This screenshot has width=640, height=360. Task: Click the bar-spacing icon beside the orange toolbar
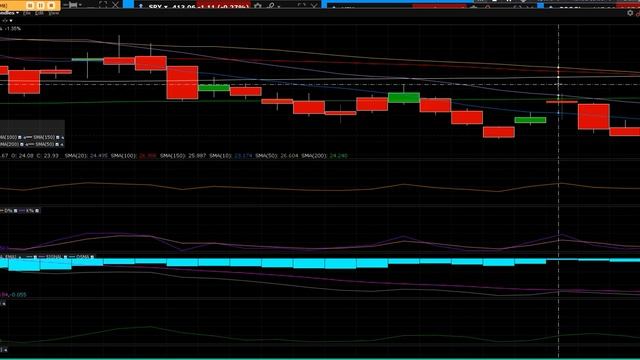72,5
